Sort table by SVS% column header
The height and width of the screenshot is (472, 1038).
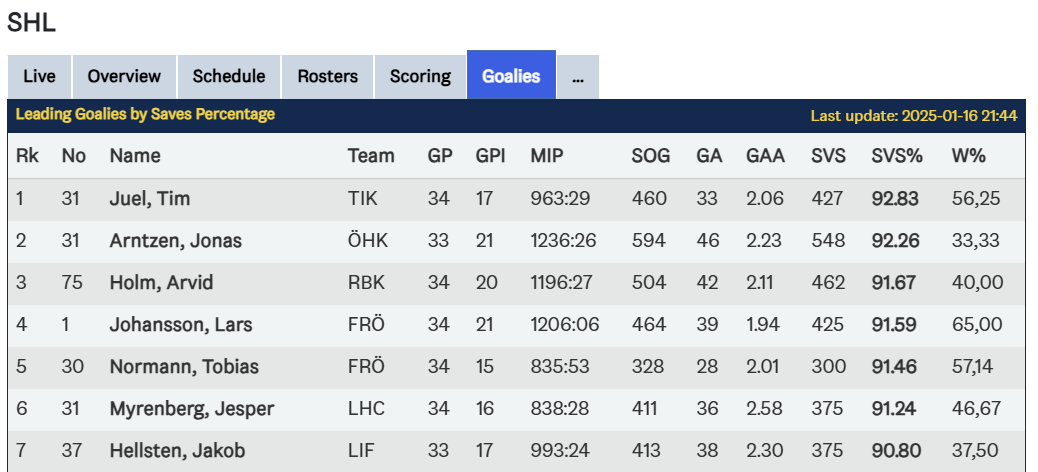click(897, 156)
